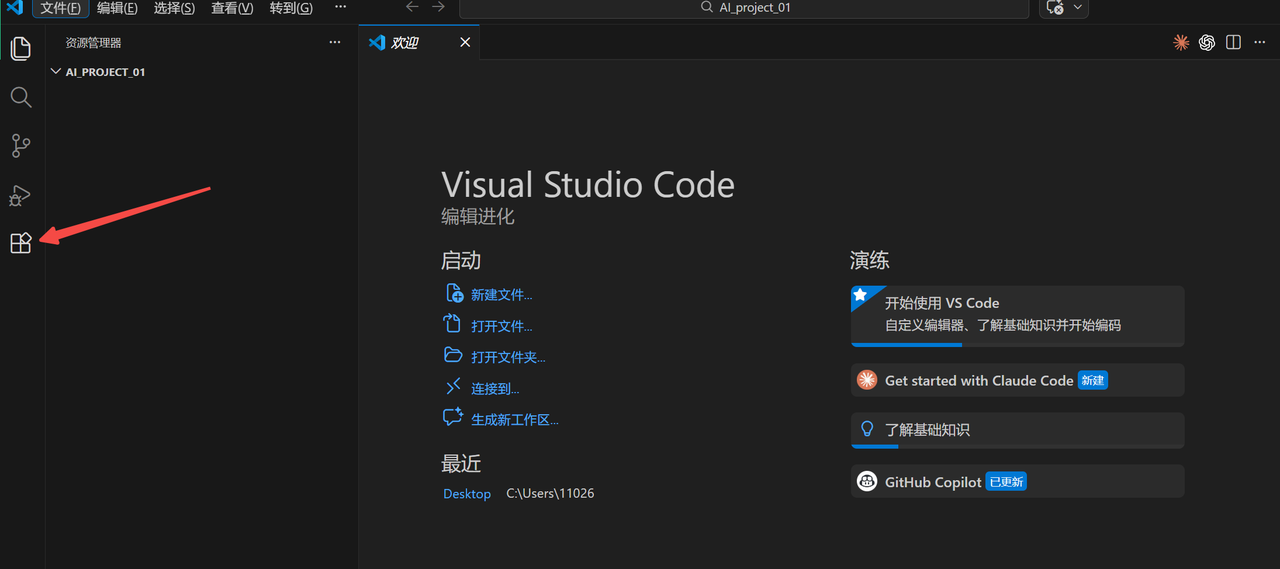Navigate back with the left arrow
The height and width of the screenshot is (569, 1280).
click(x=412, y=7)
